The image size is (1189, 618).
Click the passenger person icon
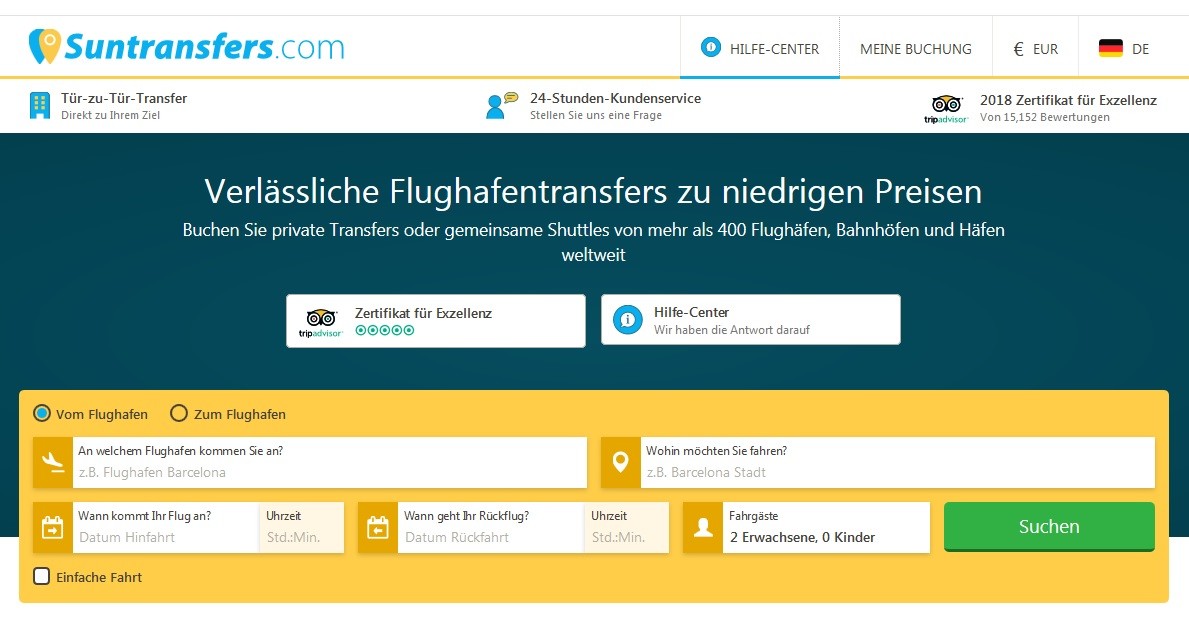[703, 527]
